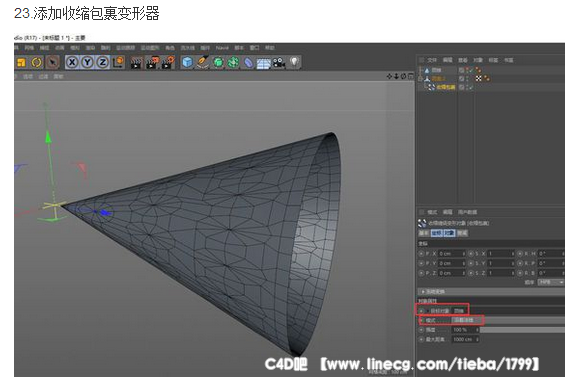Open Object Manager 对象 menu
This screenshot has height=381, width=565.
pyautogui.click(x=478, y=60)
